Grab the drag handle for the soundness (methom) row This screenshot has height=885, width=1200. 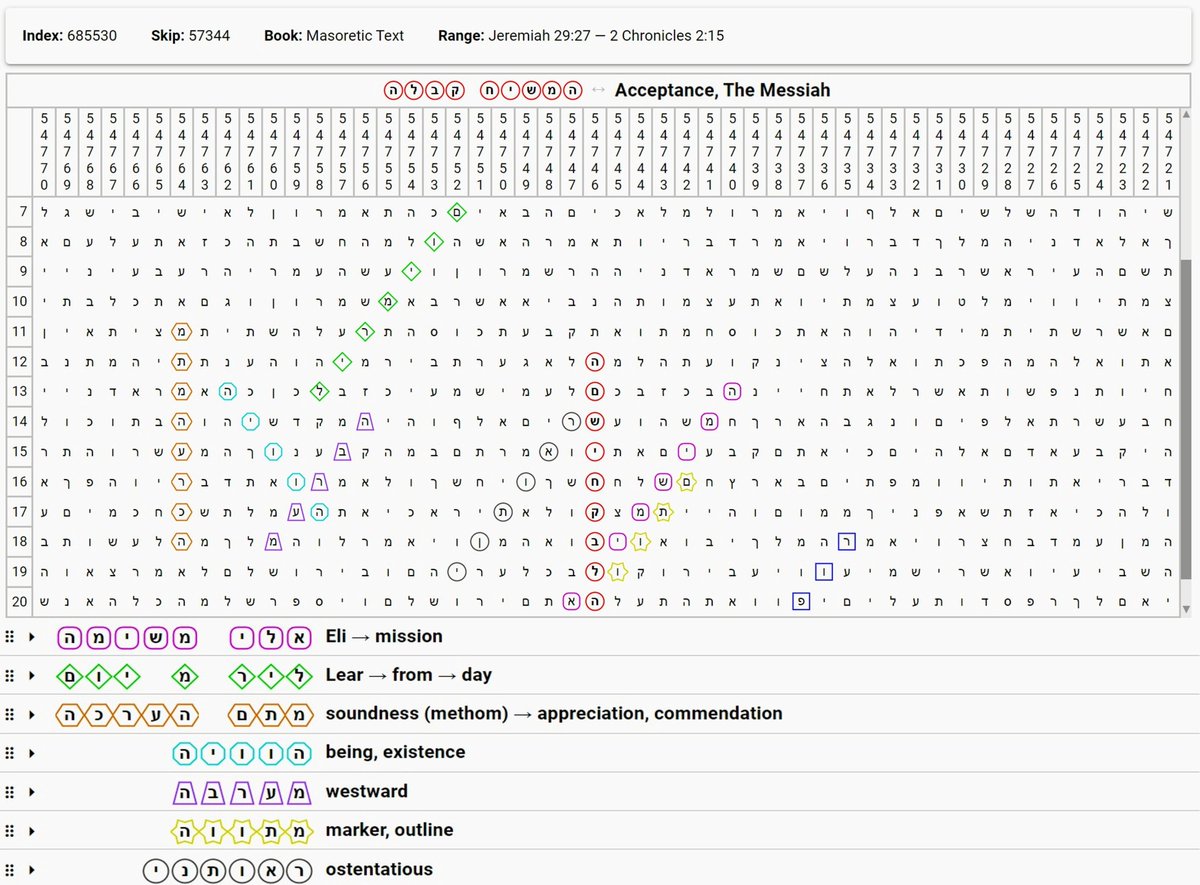(x=10, y=714)
